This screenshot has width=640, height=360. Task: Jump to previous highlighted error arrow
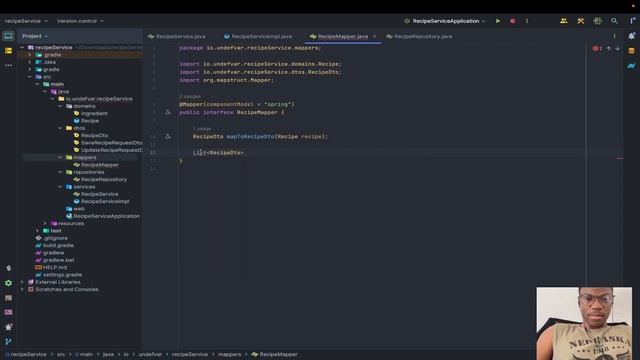coord(609,48)
